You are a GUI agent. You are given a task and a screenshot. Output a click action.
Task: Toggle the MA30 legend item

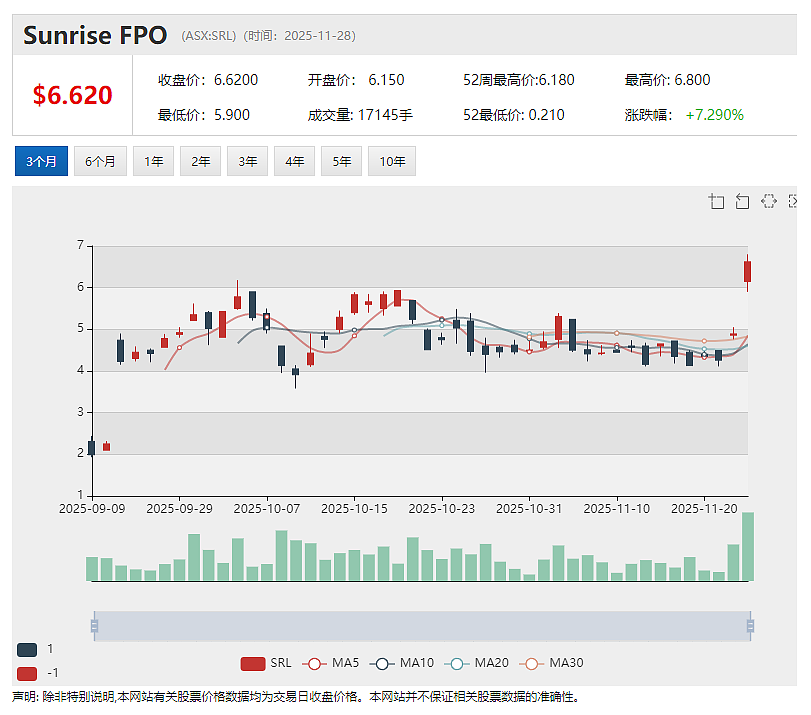click(x=551, y=663)
